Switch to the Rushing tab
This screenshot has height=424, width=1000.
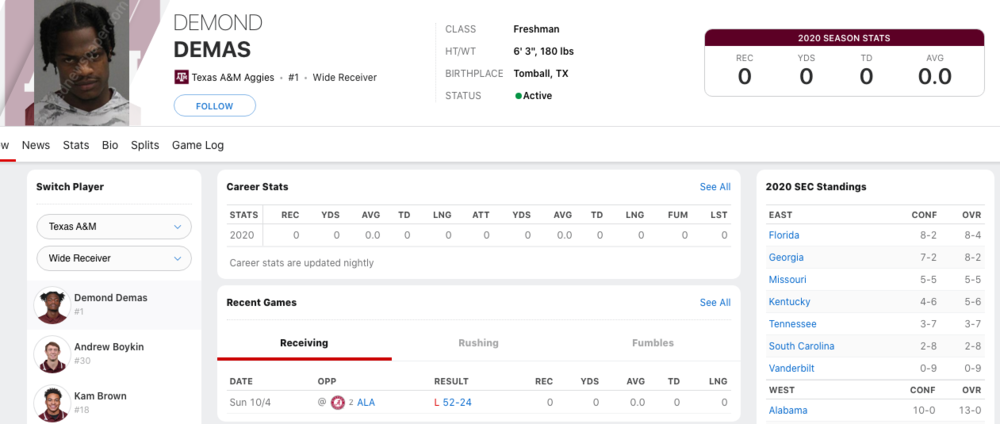tap(478, 343)
